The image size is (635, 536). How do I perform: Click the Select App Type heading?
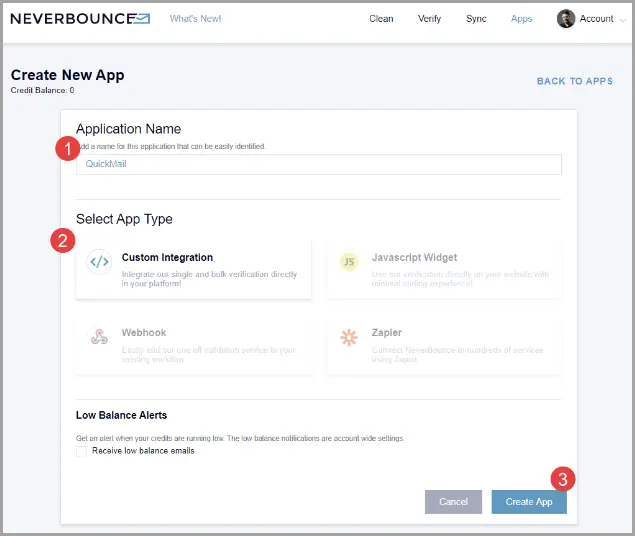[x=124, y=219]
